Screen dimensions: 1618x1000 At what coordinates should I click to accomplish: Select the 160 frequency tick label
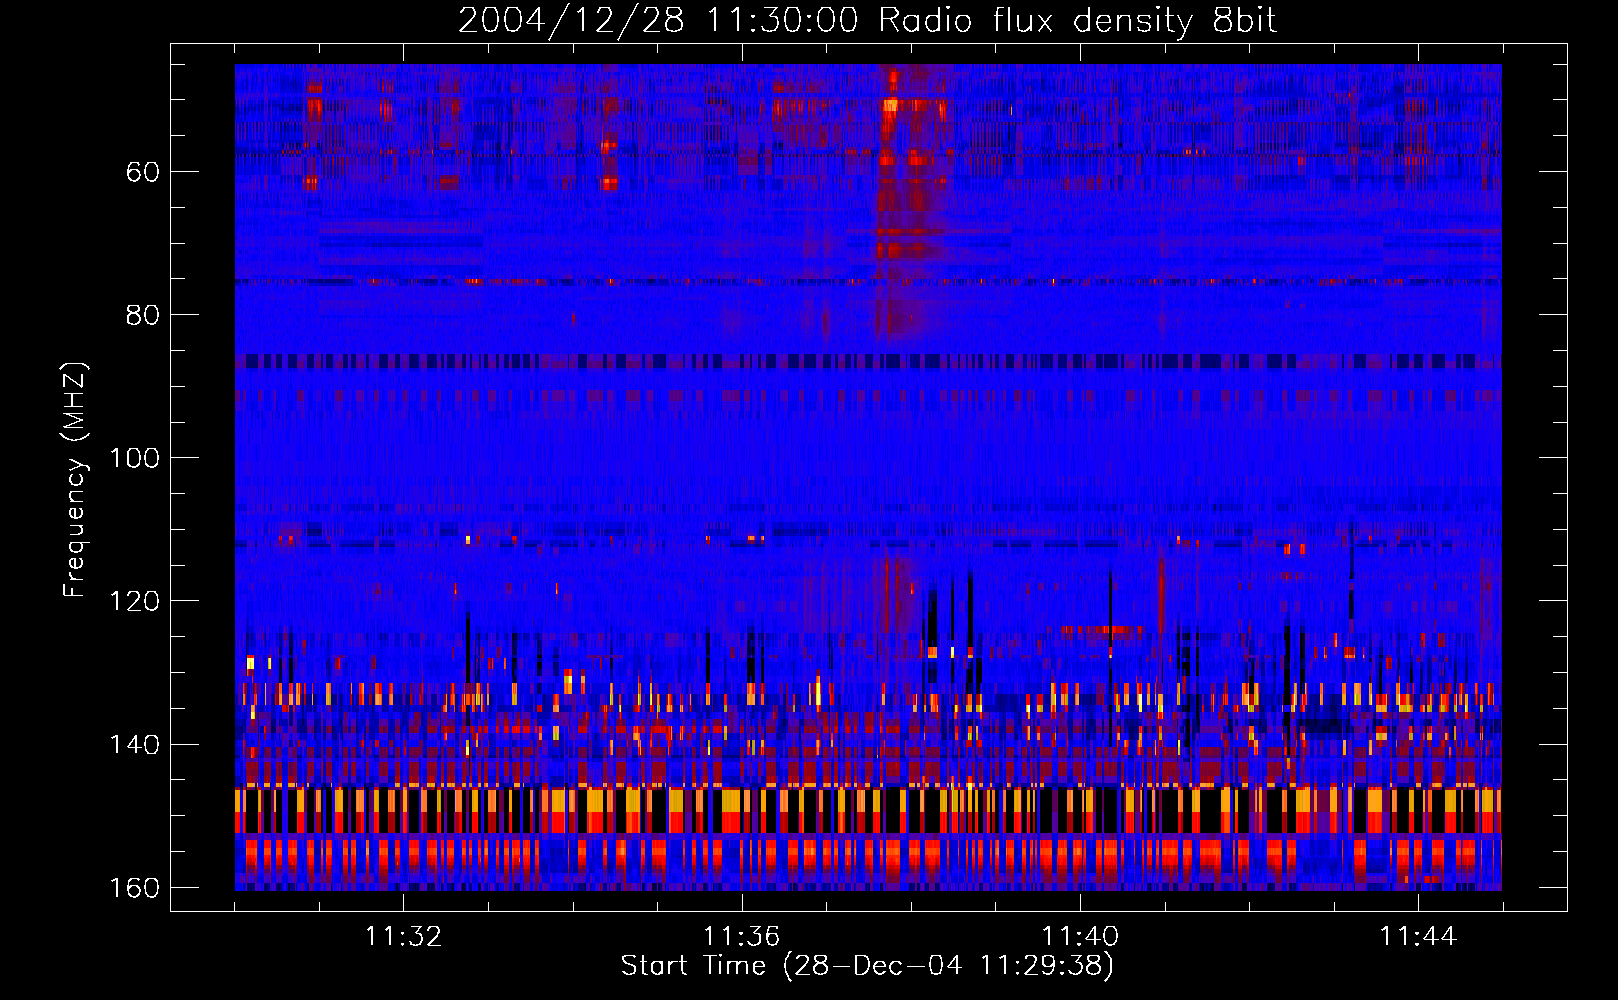134,888
